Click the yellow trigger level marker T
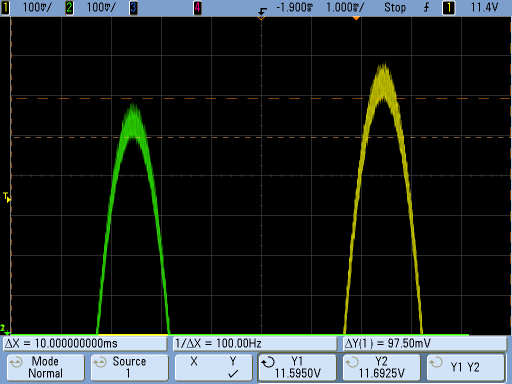The width and height of the screenshot is (512, 384). pos(7,197)
